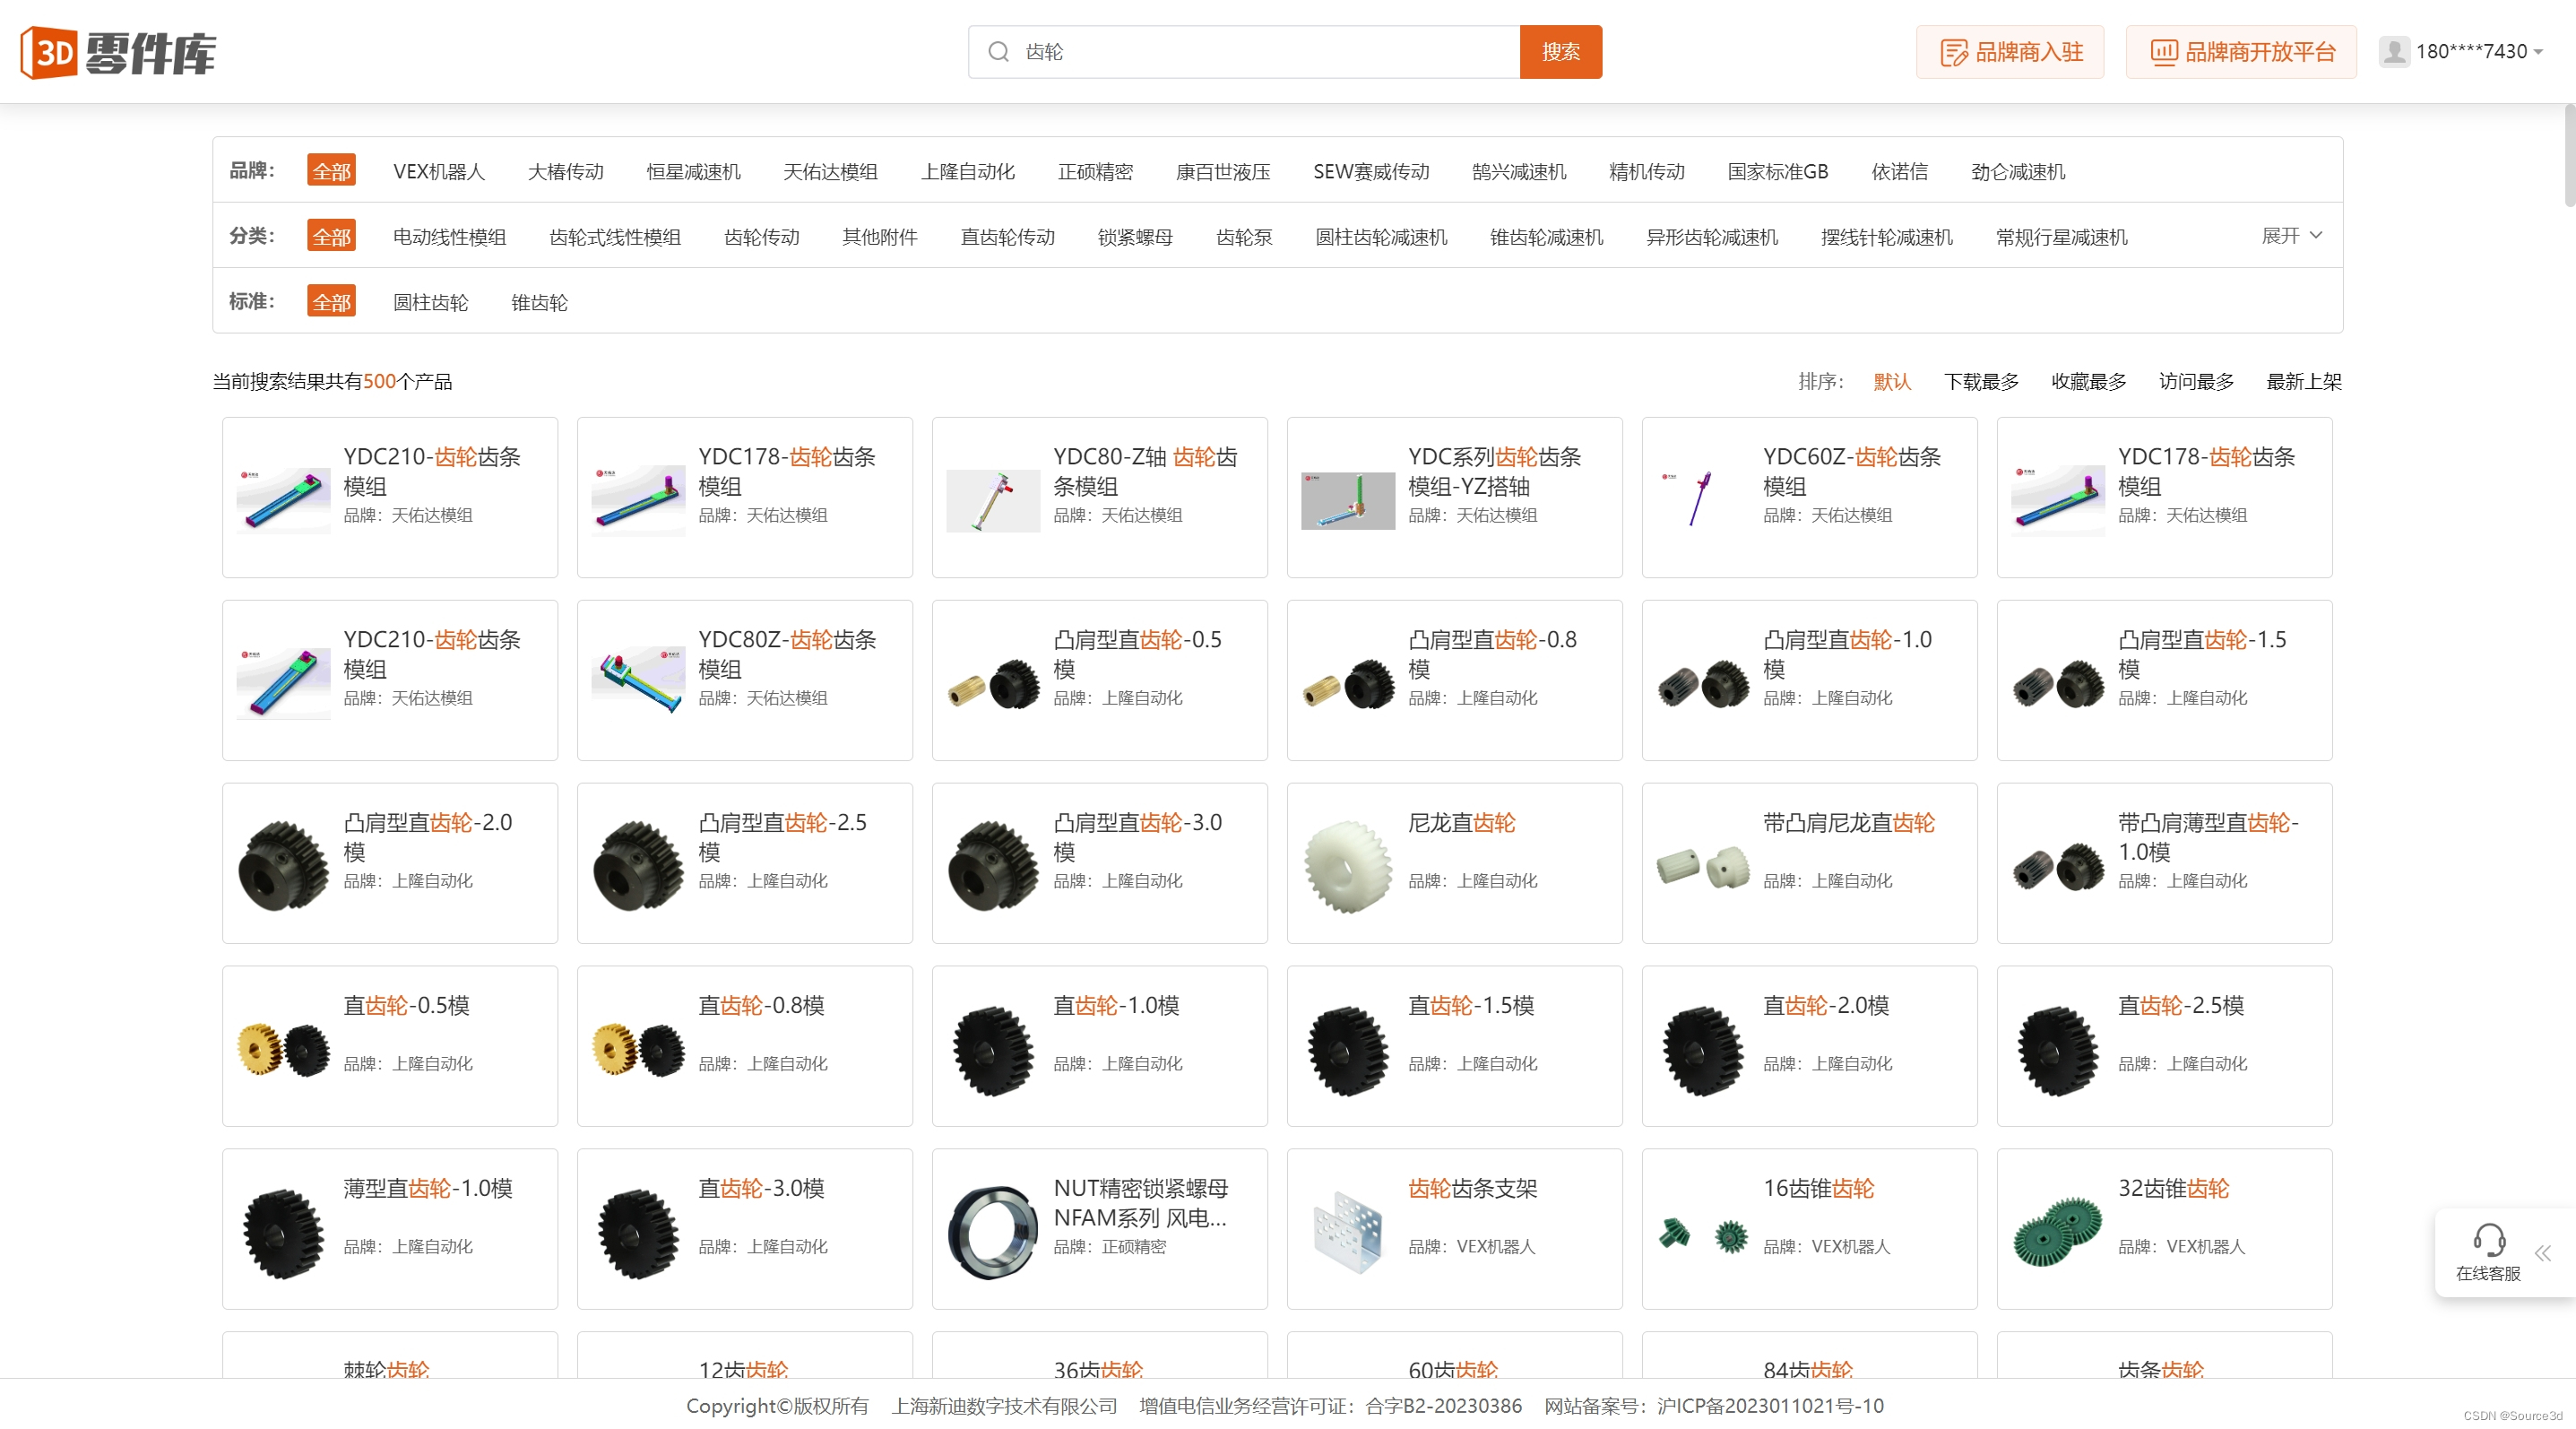2576x1429 pixels.
Task: Click the magnifier icon in search box
Action: click(998, 52)
